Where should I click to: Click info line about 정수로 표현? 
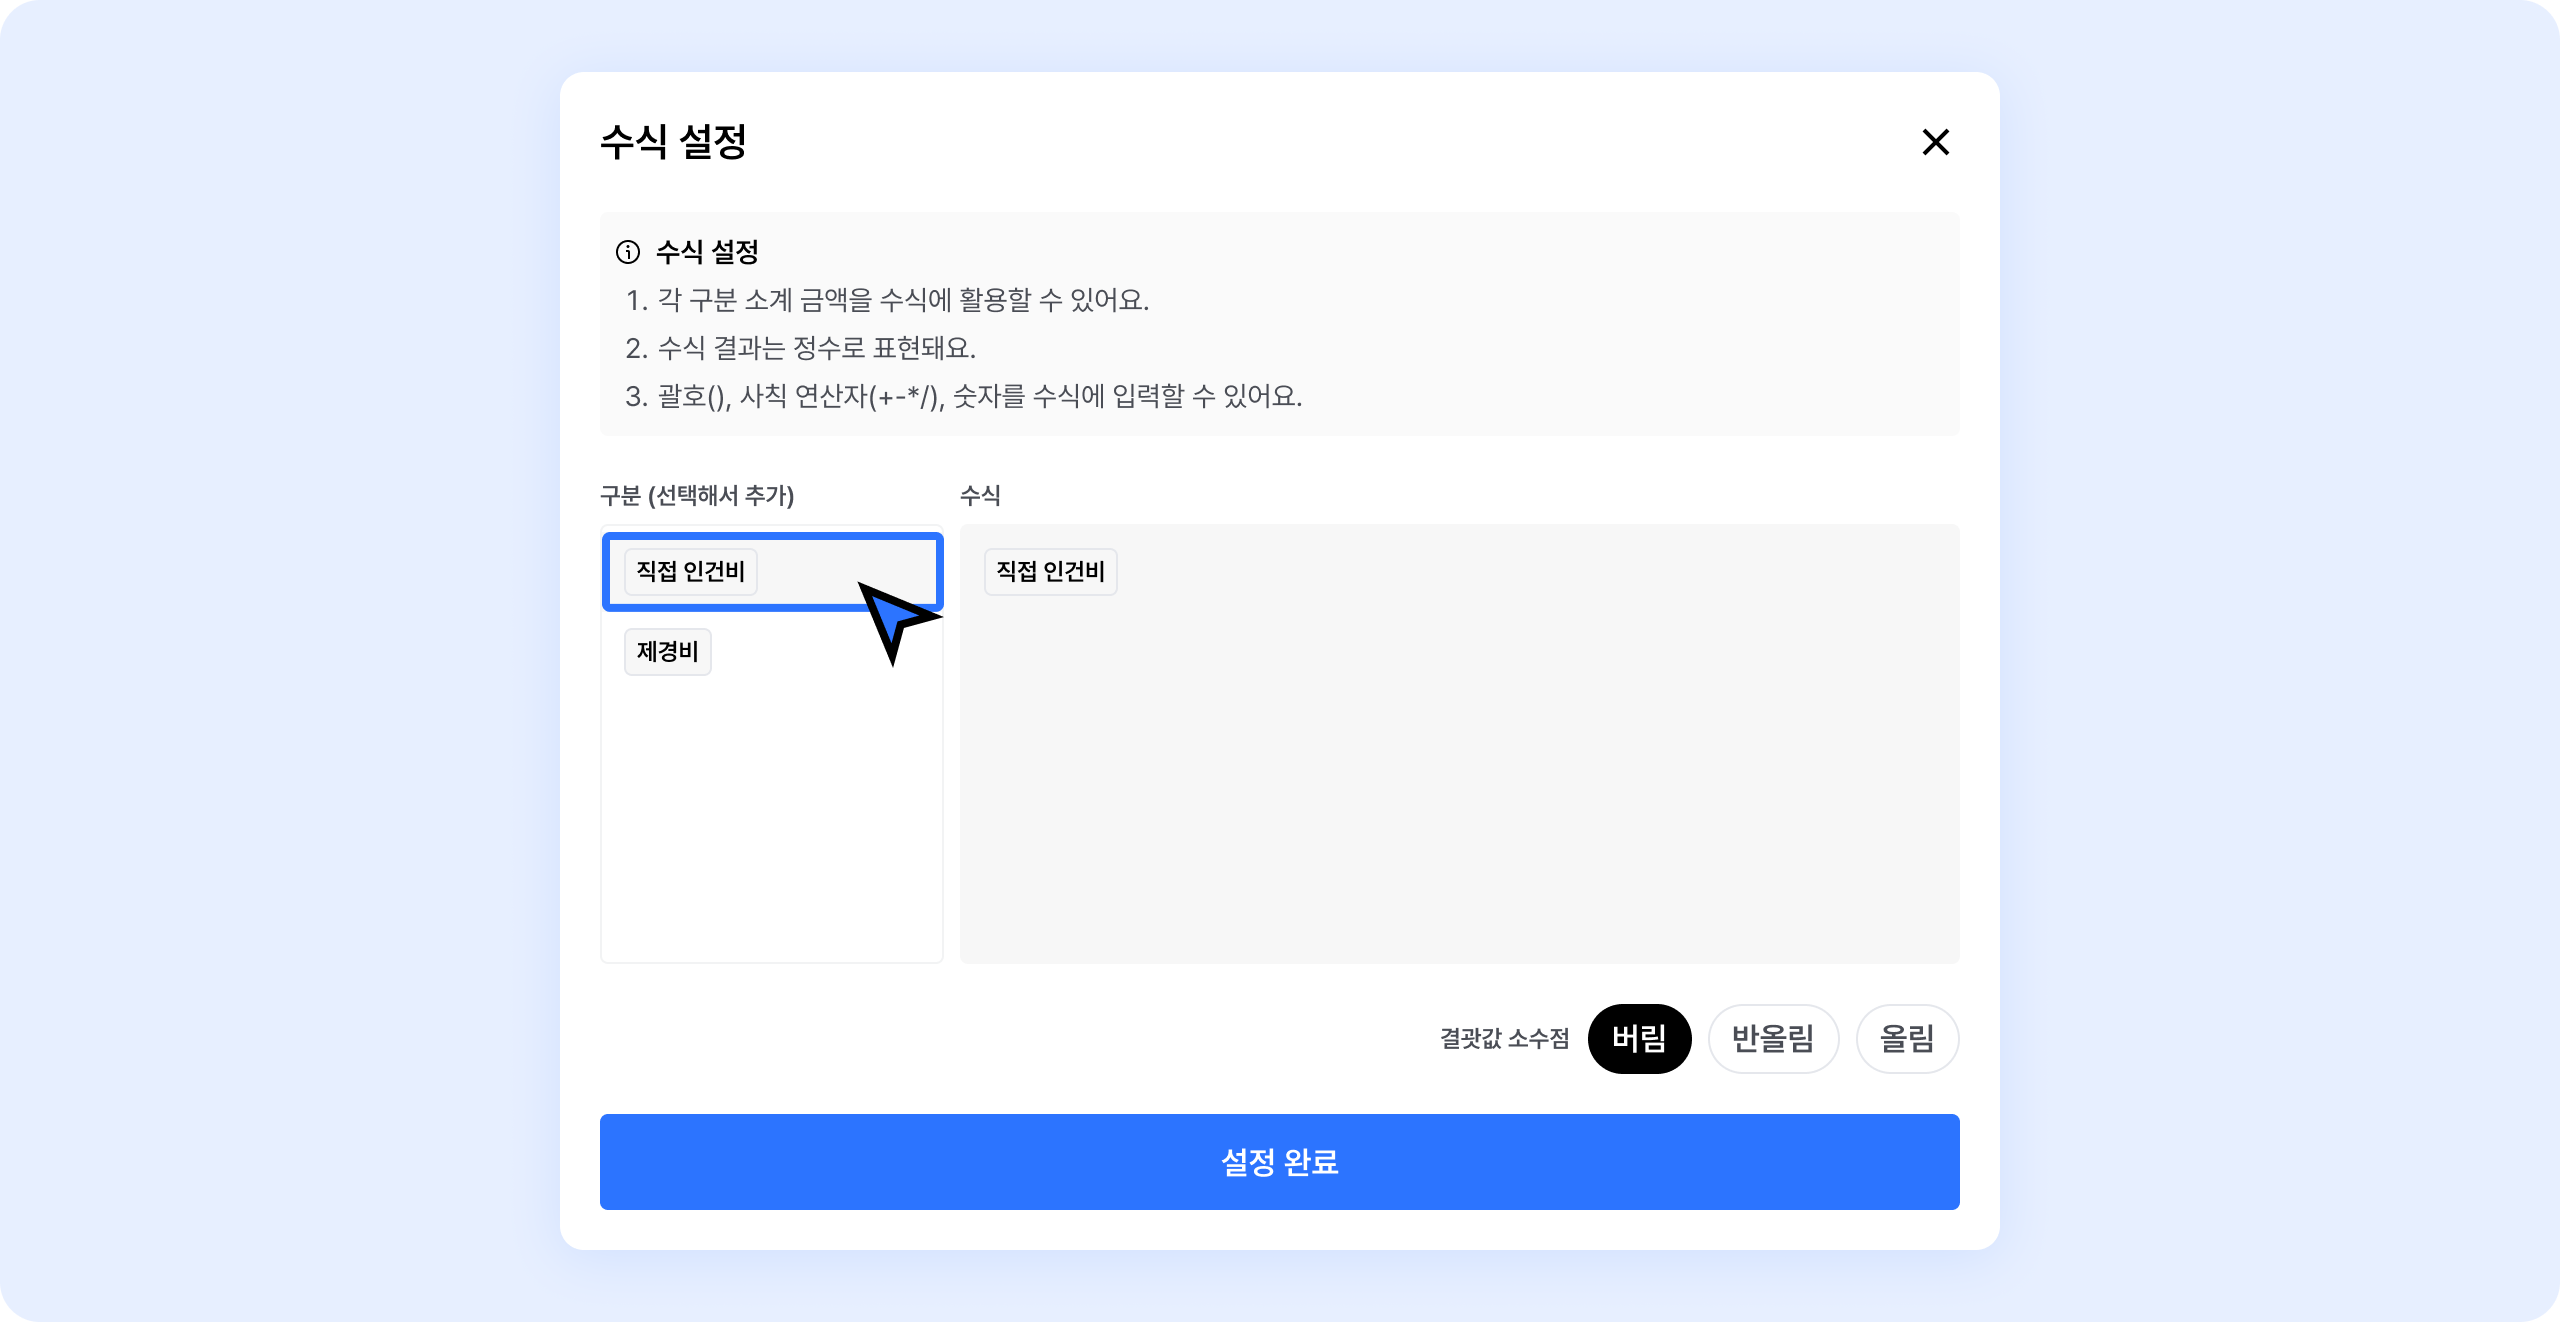[x=800, y=348]
